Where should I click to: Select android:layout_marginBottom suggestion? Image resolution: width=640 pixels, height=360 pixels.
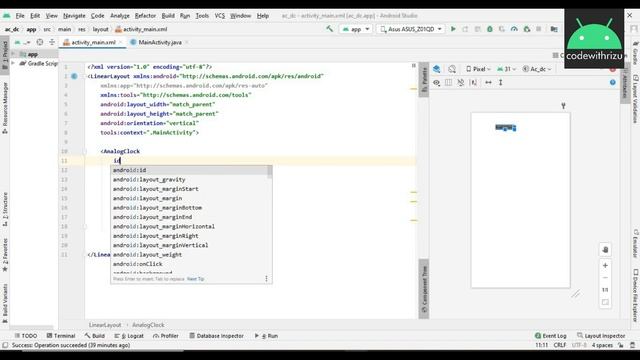click(189, 207)
